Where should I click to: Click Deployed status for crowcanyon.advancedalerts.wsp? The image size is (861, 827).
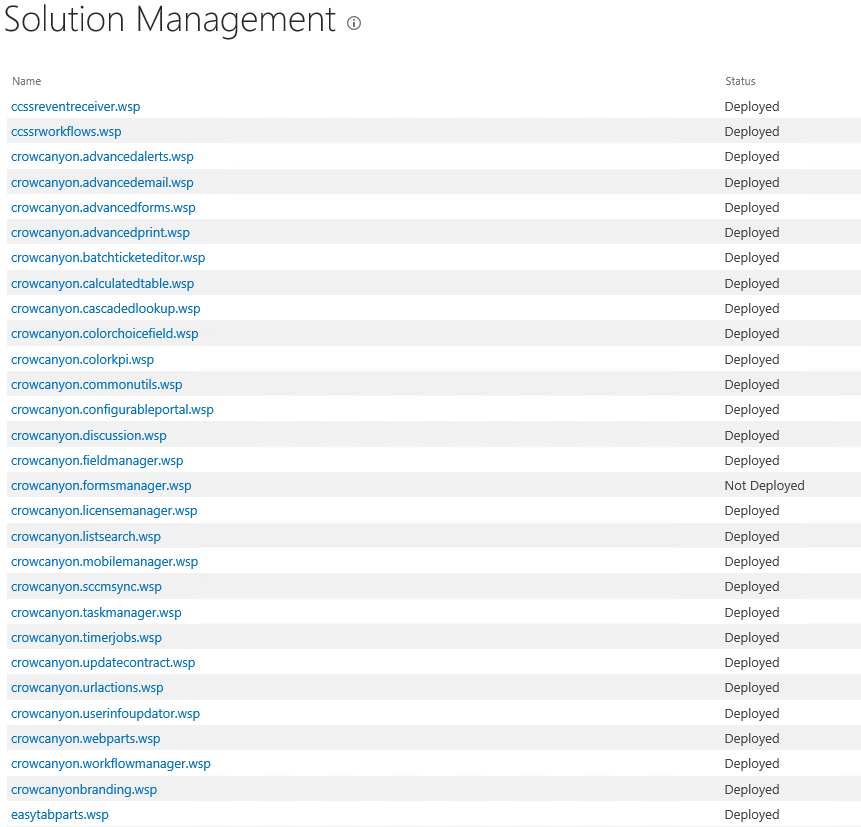tap(752, 157)
